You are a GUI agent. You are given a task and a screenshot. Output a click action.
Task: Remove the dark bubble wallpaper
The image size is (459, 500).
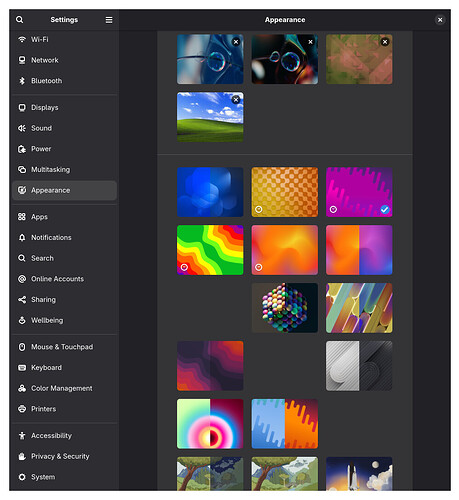(310, 42)
